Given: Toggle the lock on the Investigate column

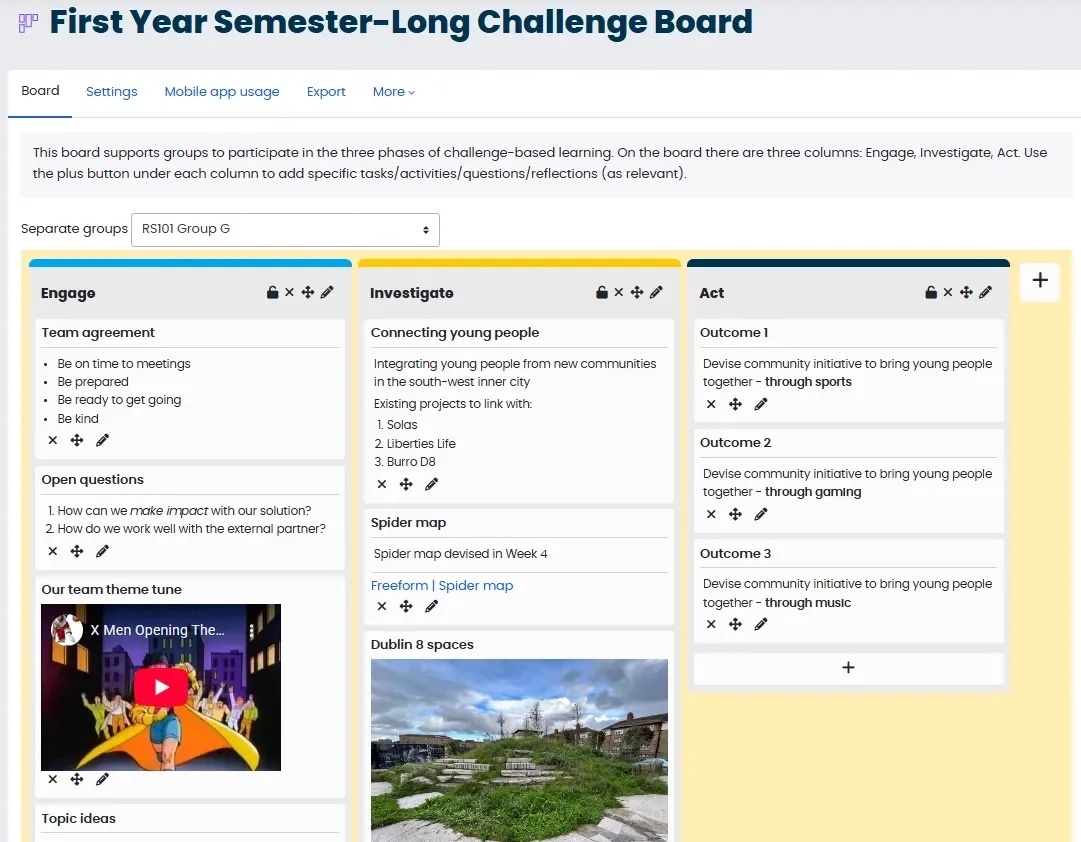Looking at the screenshot, I should click(602, 292).
